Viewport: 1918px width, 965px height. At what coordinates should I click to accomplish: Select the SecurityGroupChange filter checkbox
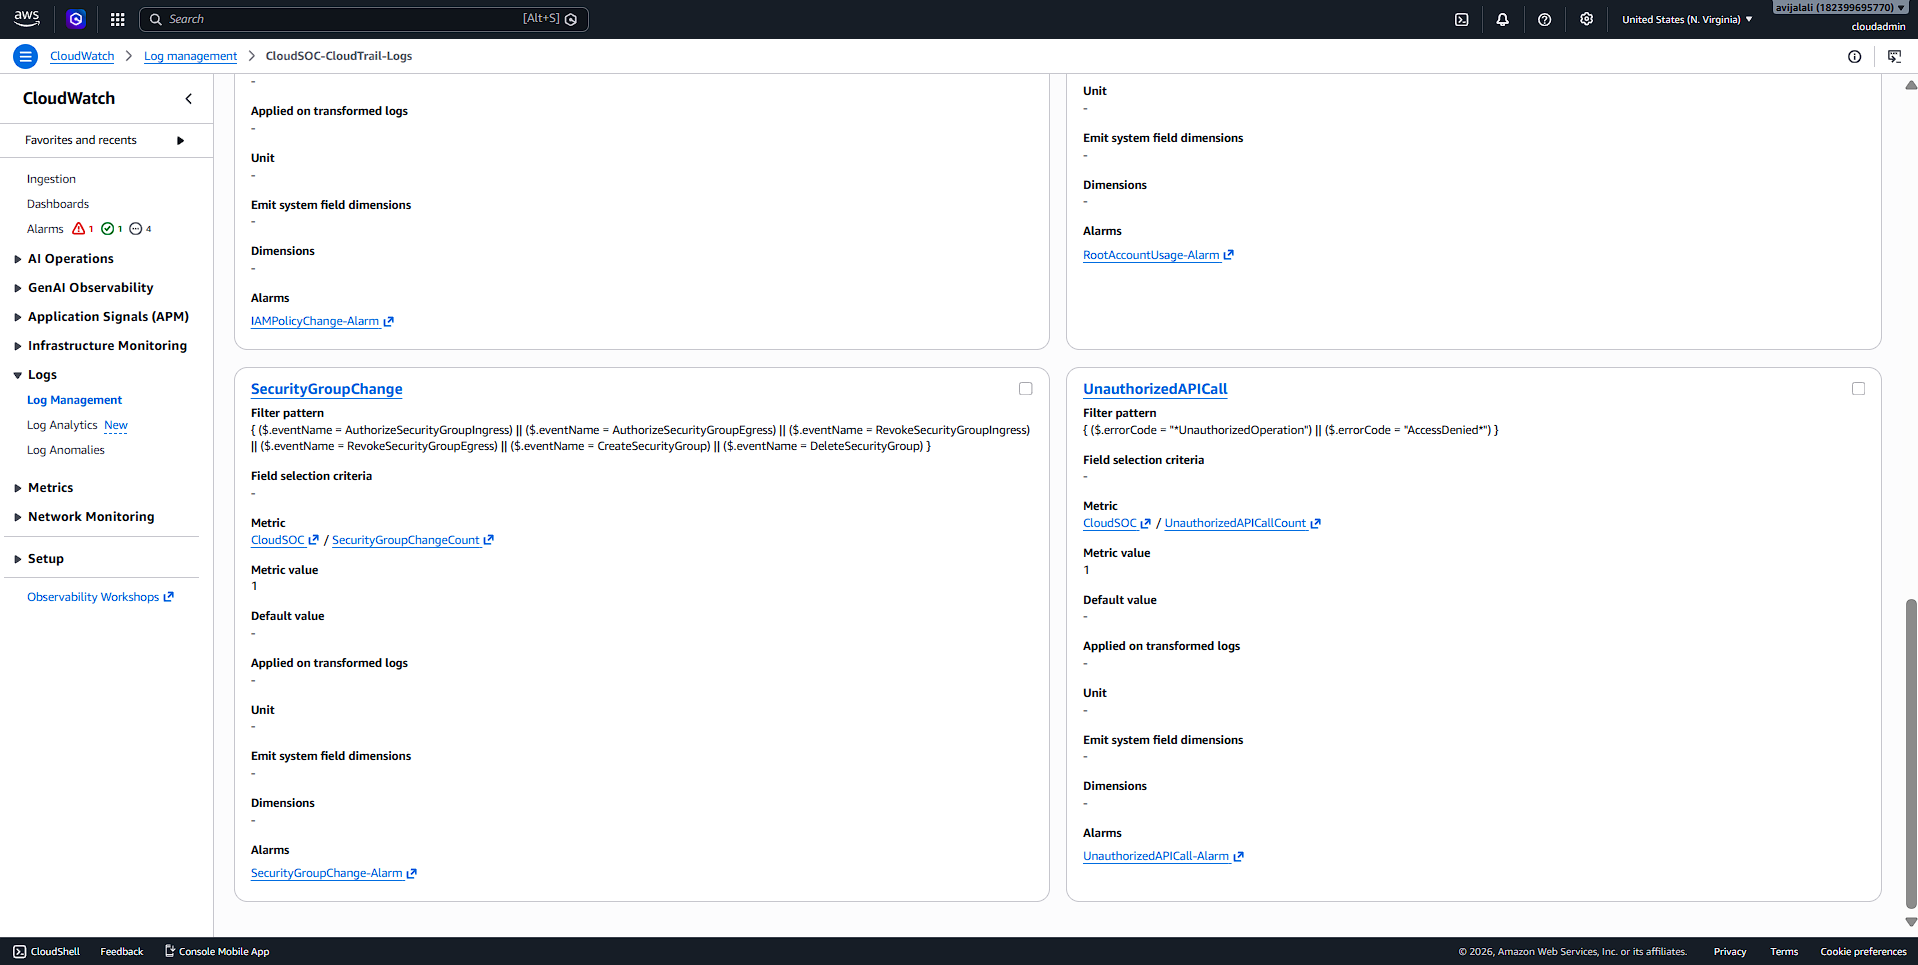click(1025, 389)
